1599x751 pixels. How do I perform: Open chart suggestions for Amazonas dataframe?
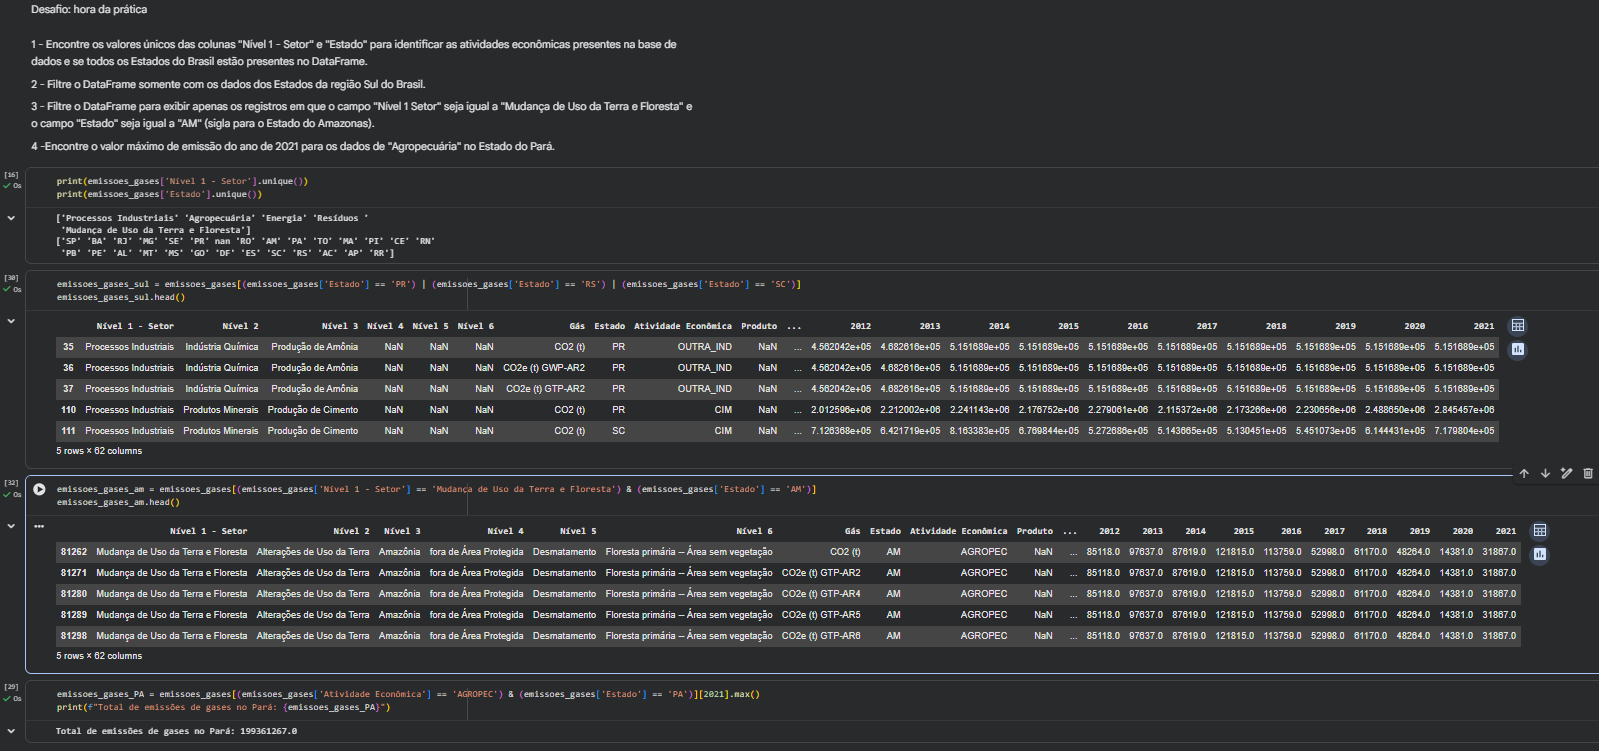click(1540, 554)
